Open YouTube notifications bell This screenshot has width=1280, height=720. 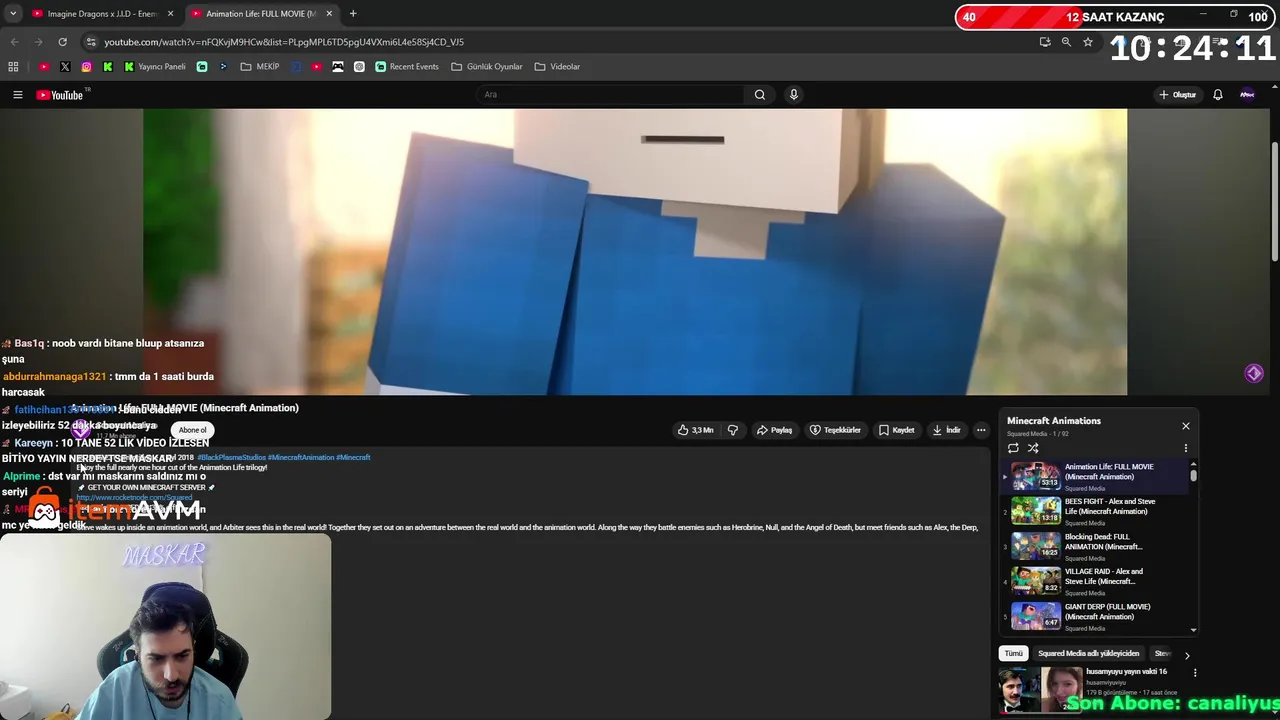[x=1218, y=95]
